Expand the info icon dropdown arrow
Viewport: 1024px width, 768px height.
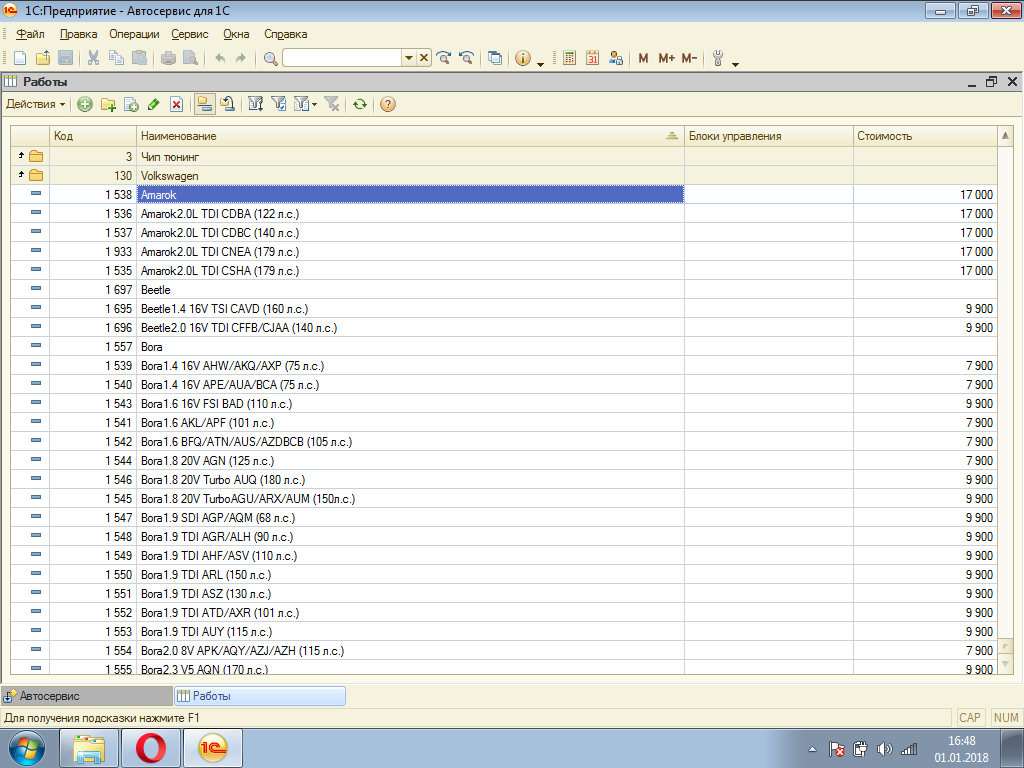(541, 64)
